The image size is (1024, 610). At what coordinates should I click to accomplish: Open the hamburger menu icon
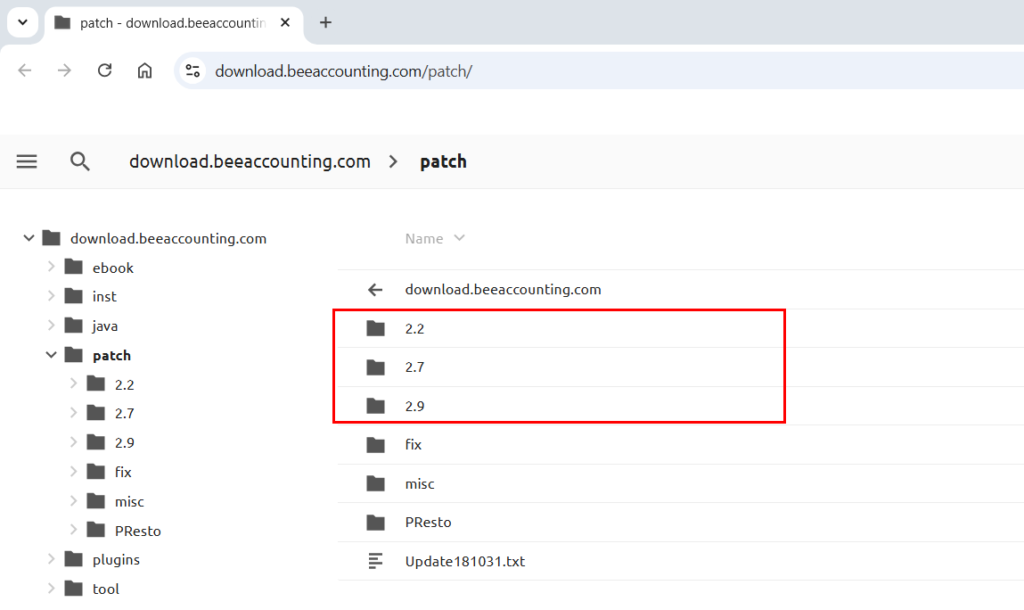[27, 162]
